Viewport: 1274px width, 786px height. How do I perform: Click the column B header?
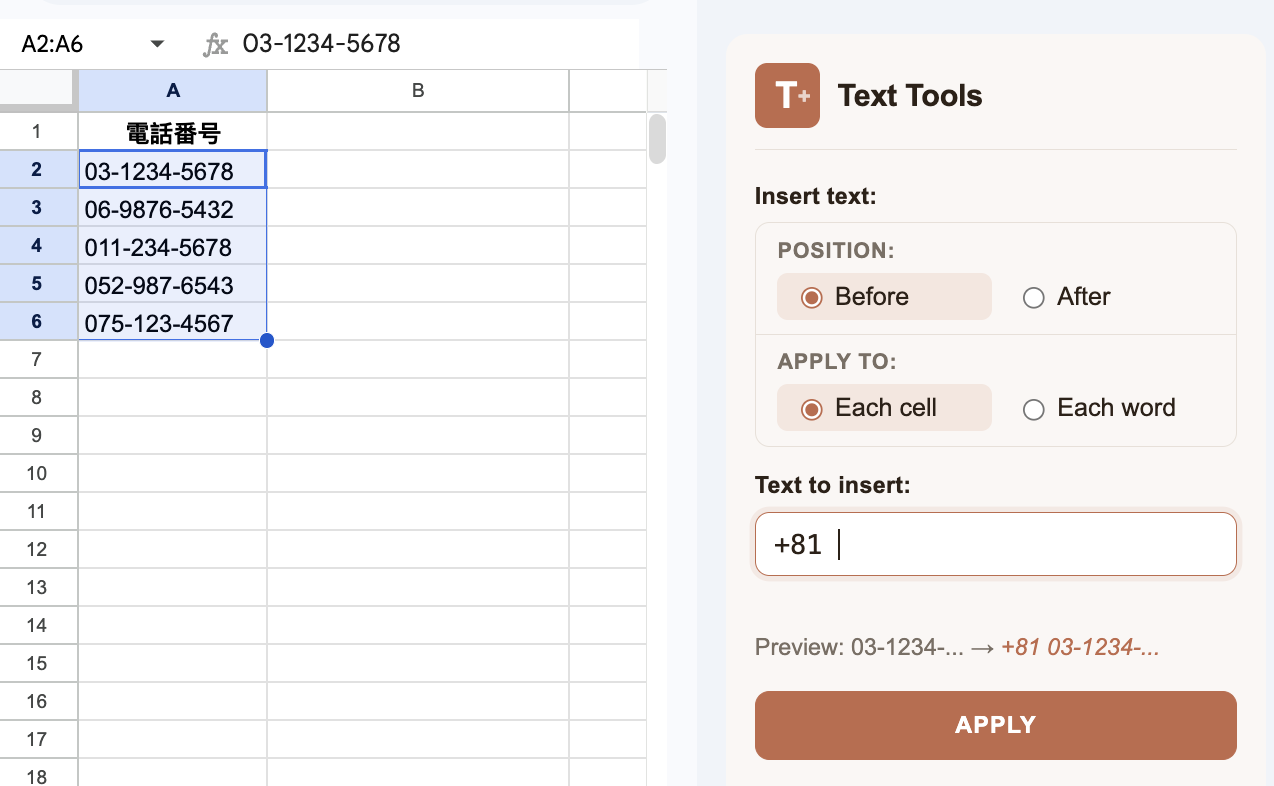click(x=417, y=89)
